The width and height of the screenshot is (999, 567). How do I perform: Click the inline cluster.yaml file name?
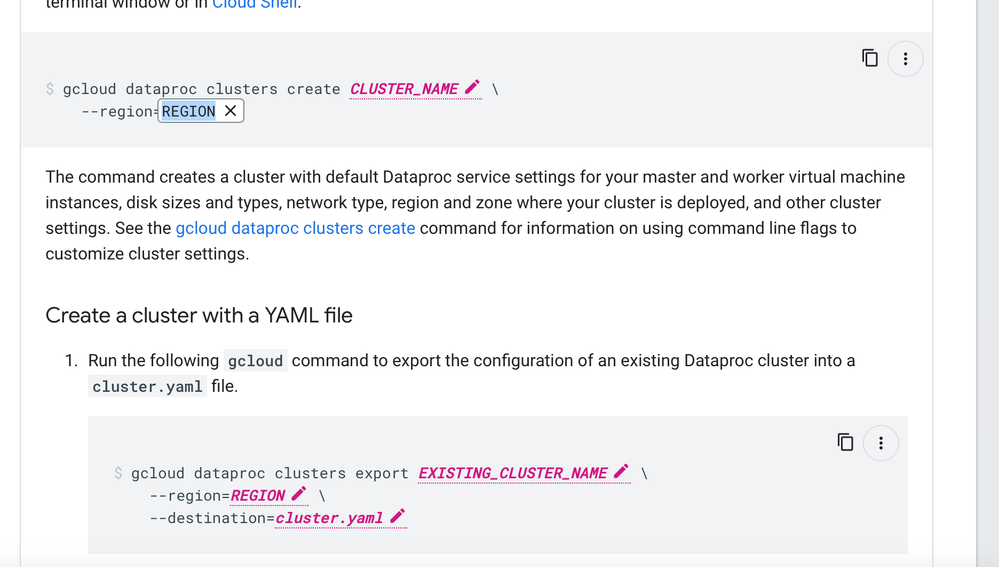pyautogui.click(x=147, y=386)
